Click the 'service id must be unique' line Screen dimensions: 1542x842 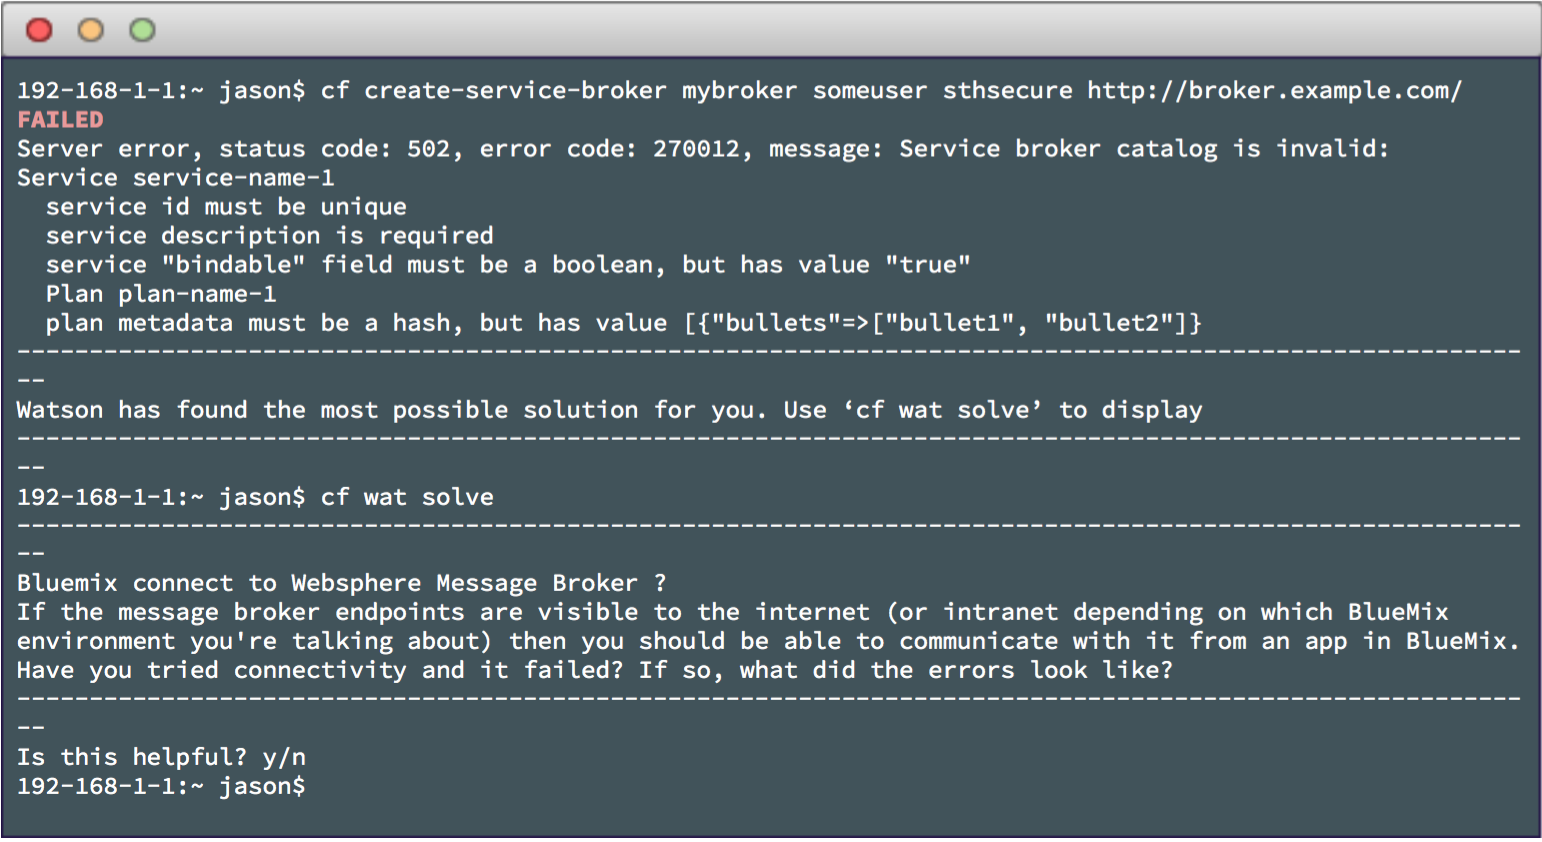pyautogui.click(x=226, y=206)
